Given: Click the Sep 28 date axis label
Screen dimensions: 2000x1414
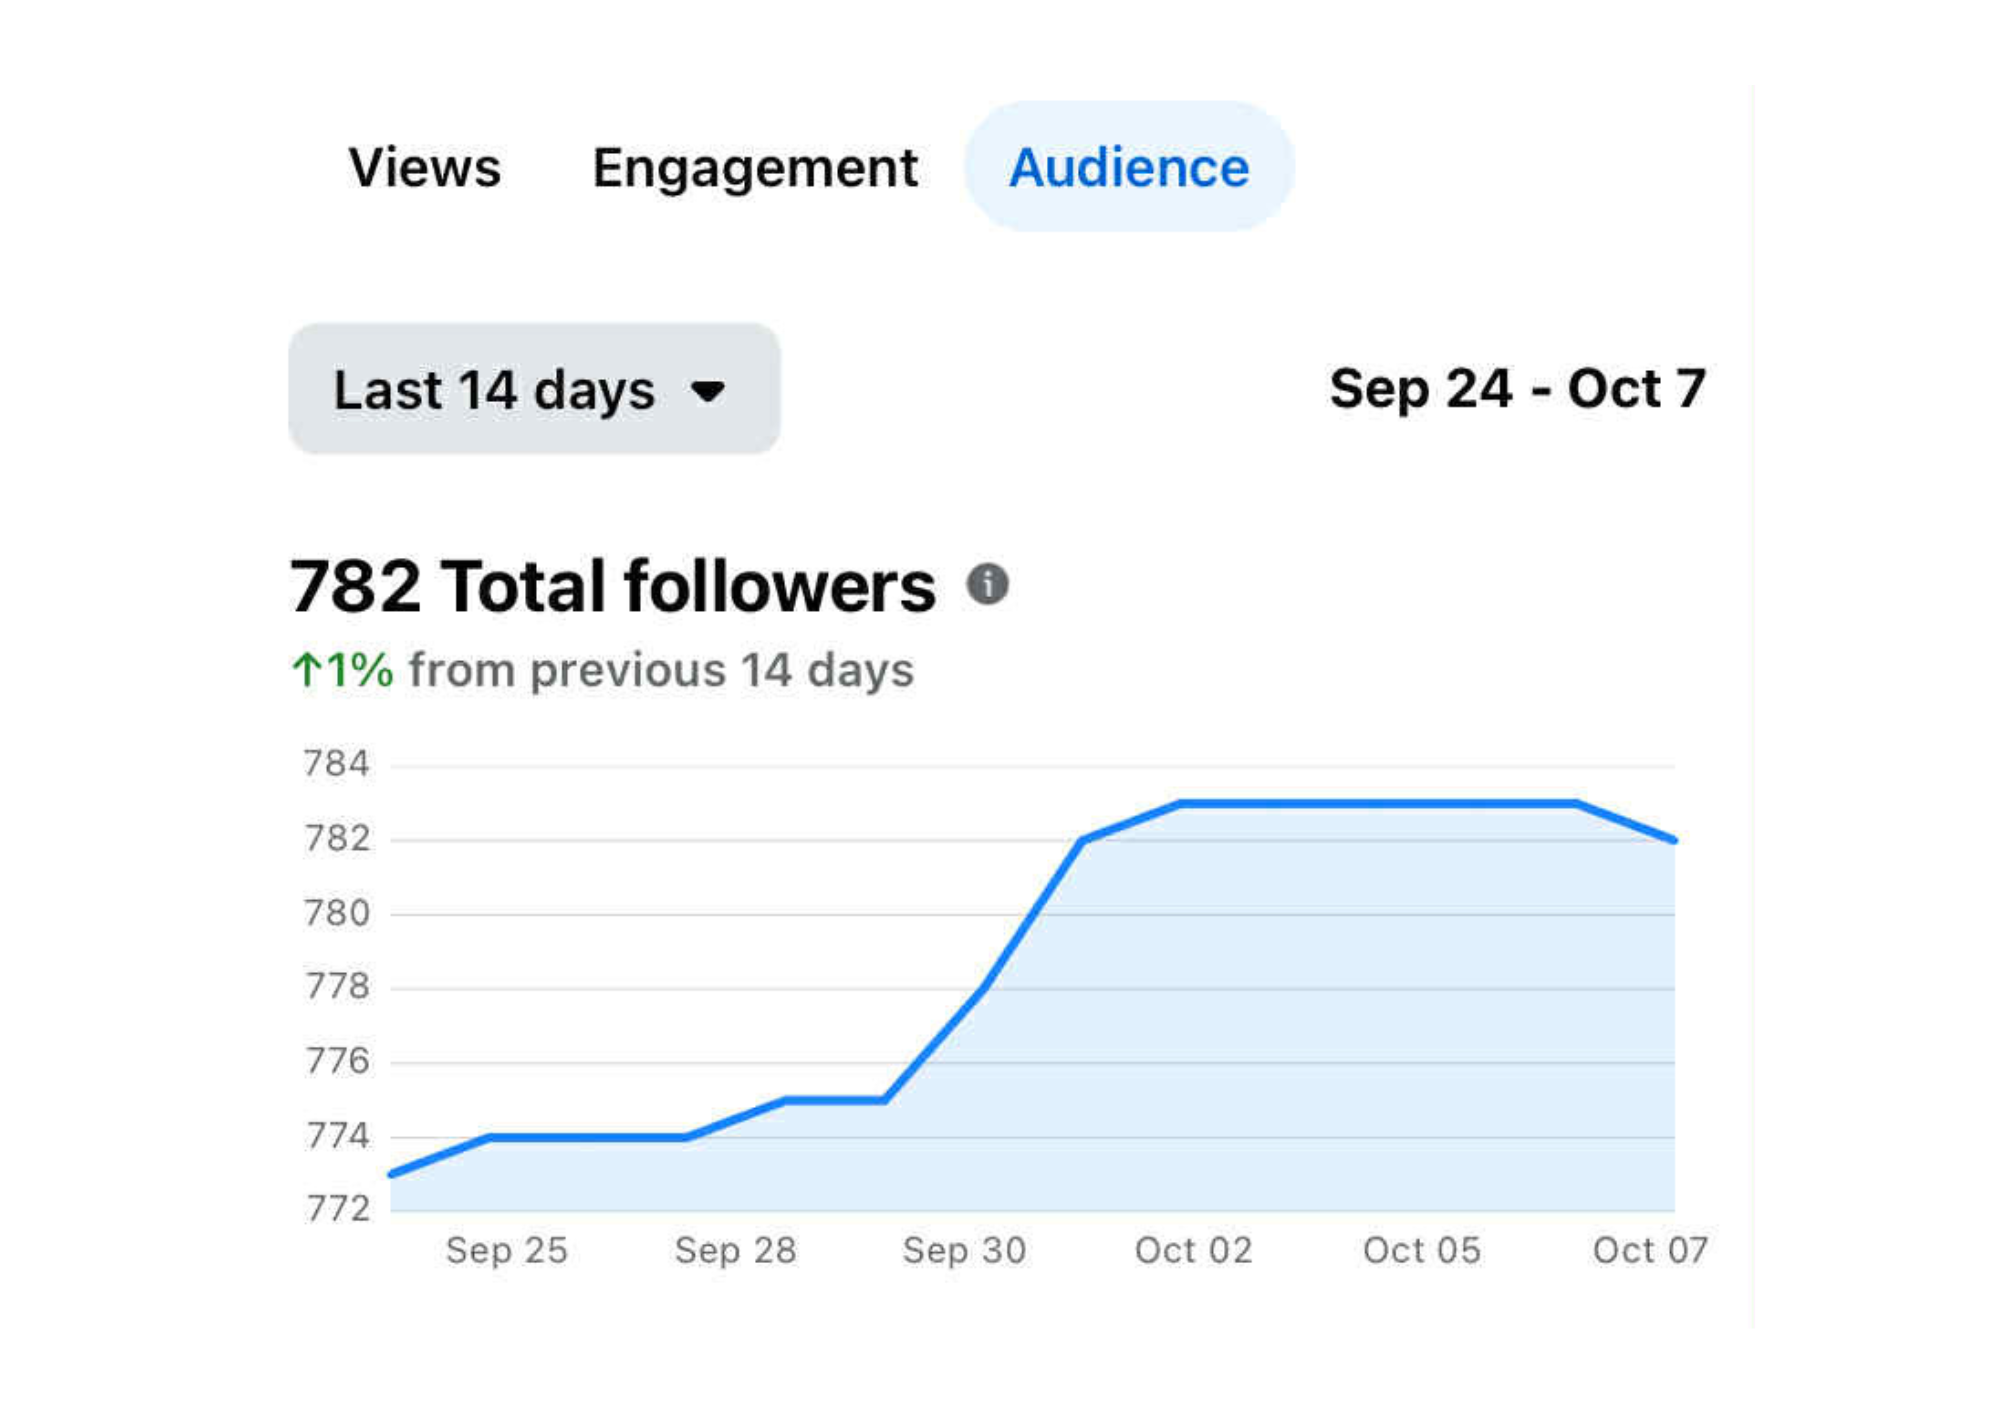Looking at the screenshot, I should (x=735, y=1250).
